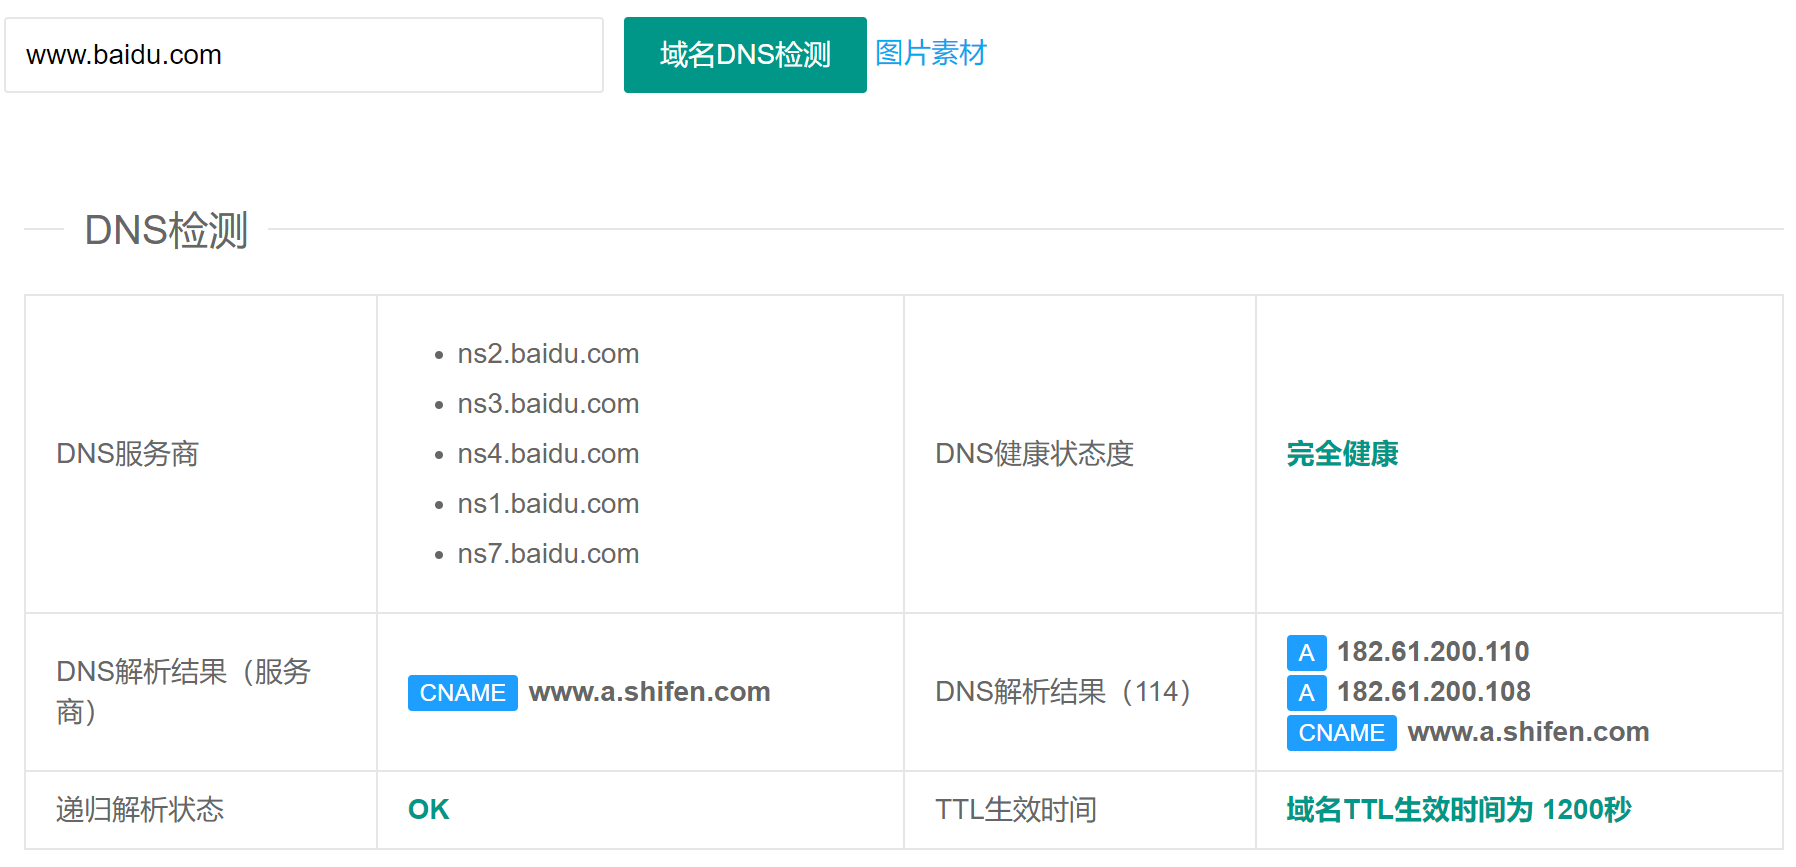Image resolution: width=1796 pixels, height=867 pixels.
Task: Select ns2.baidu.com in the nameserver list
Action: 548,354
